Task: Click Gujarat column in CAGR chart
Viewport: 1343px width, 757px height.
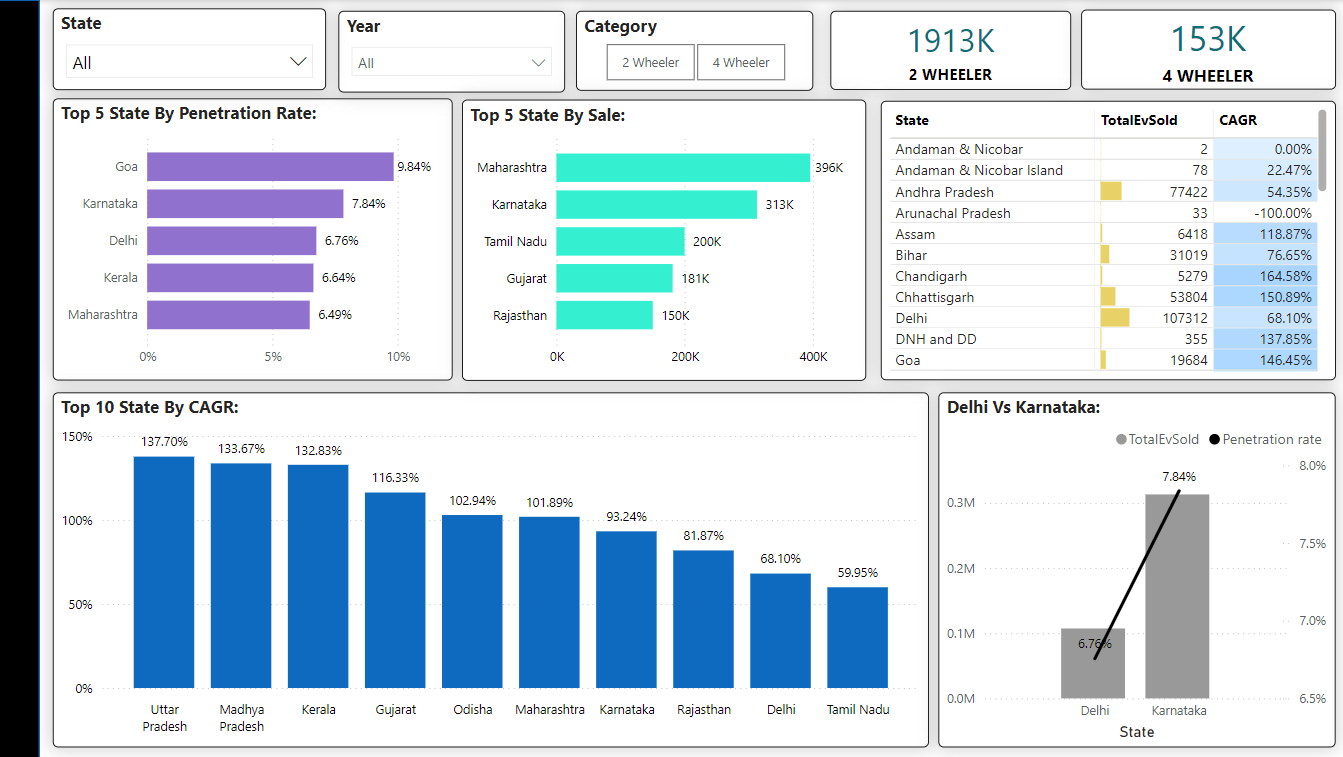Action: tap(395, 590)
